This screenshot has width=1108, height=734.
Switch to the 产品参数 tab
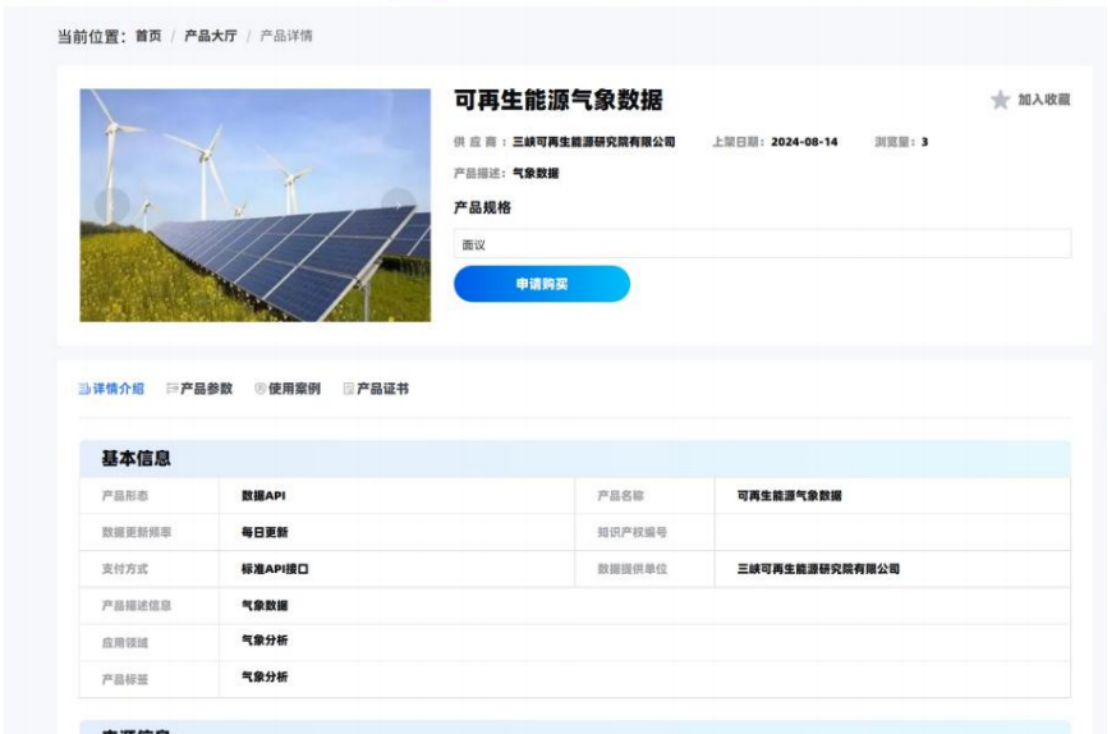[199, 389]
